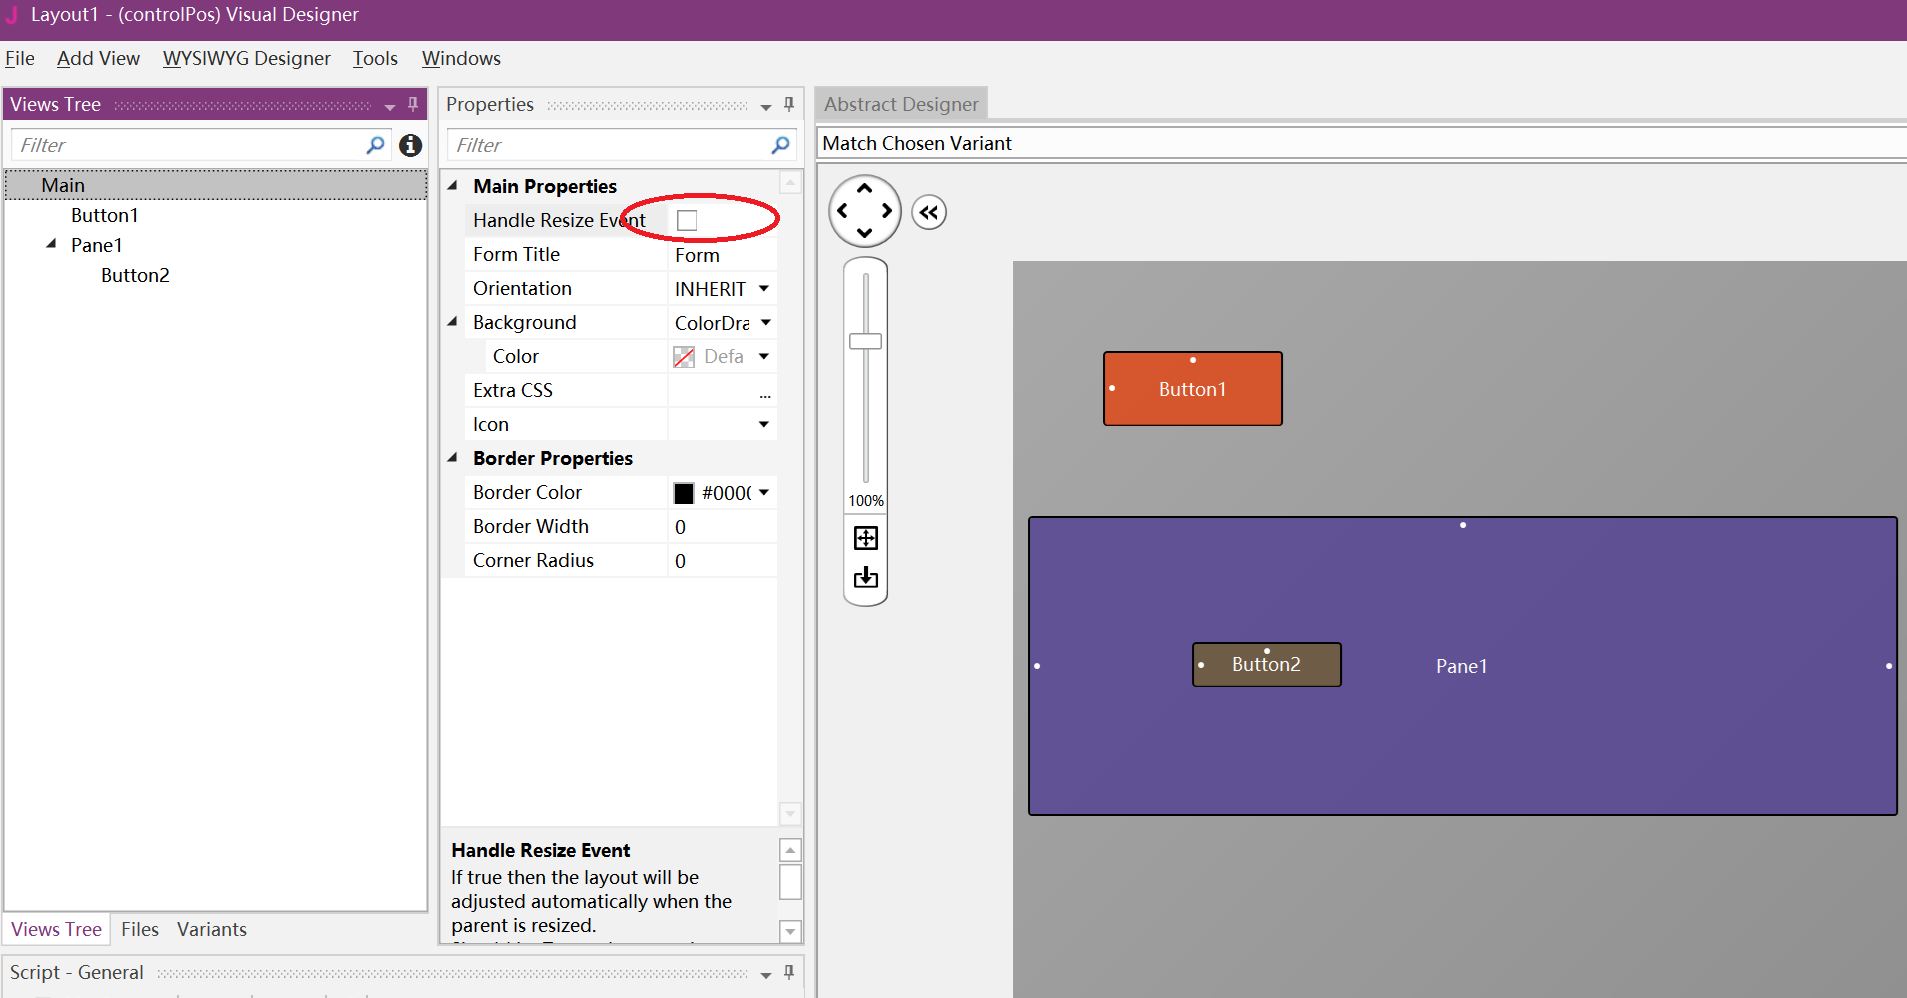Select the orange Button1 view in designer

1192,389
